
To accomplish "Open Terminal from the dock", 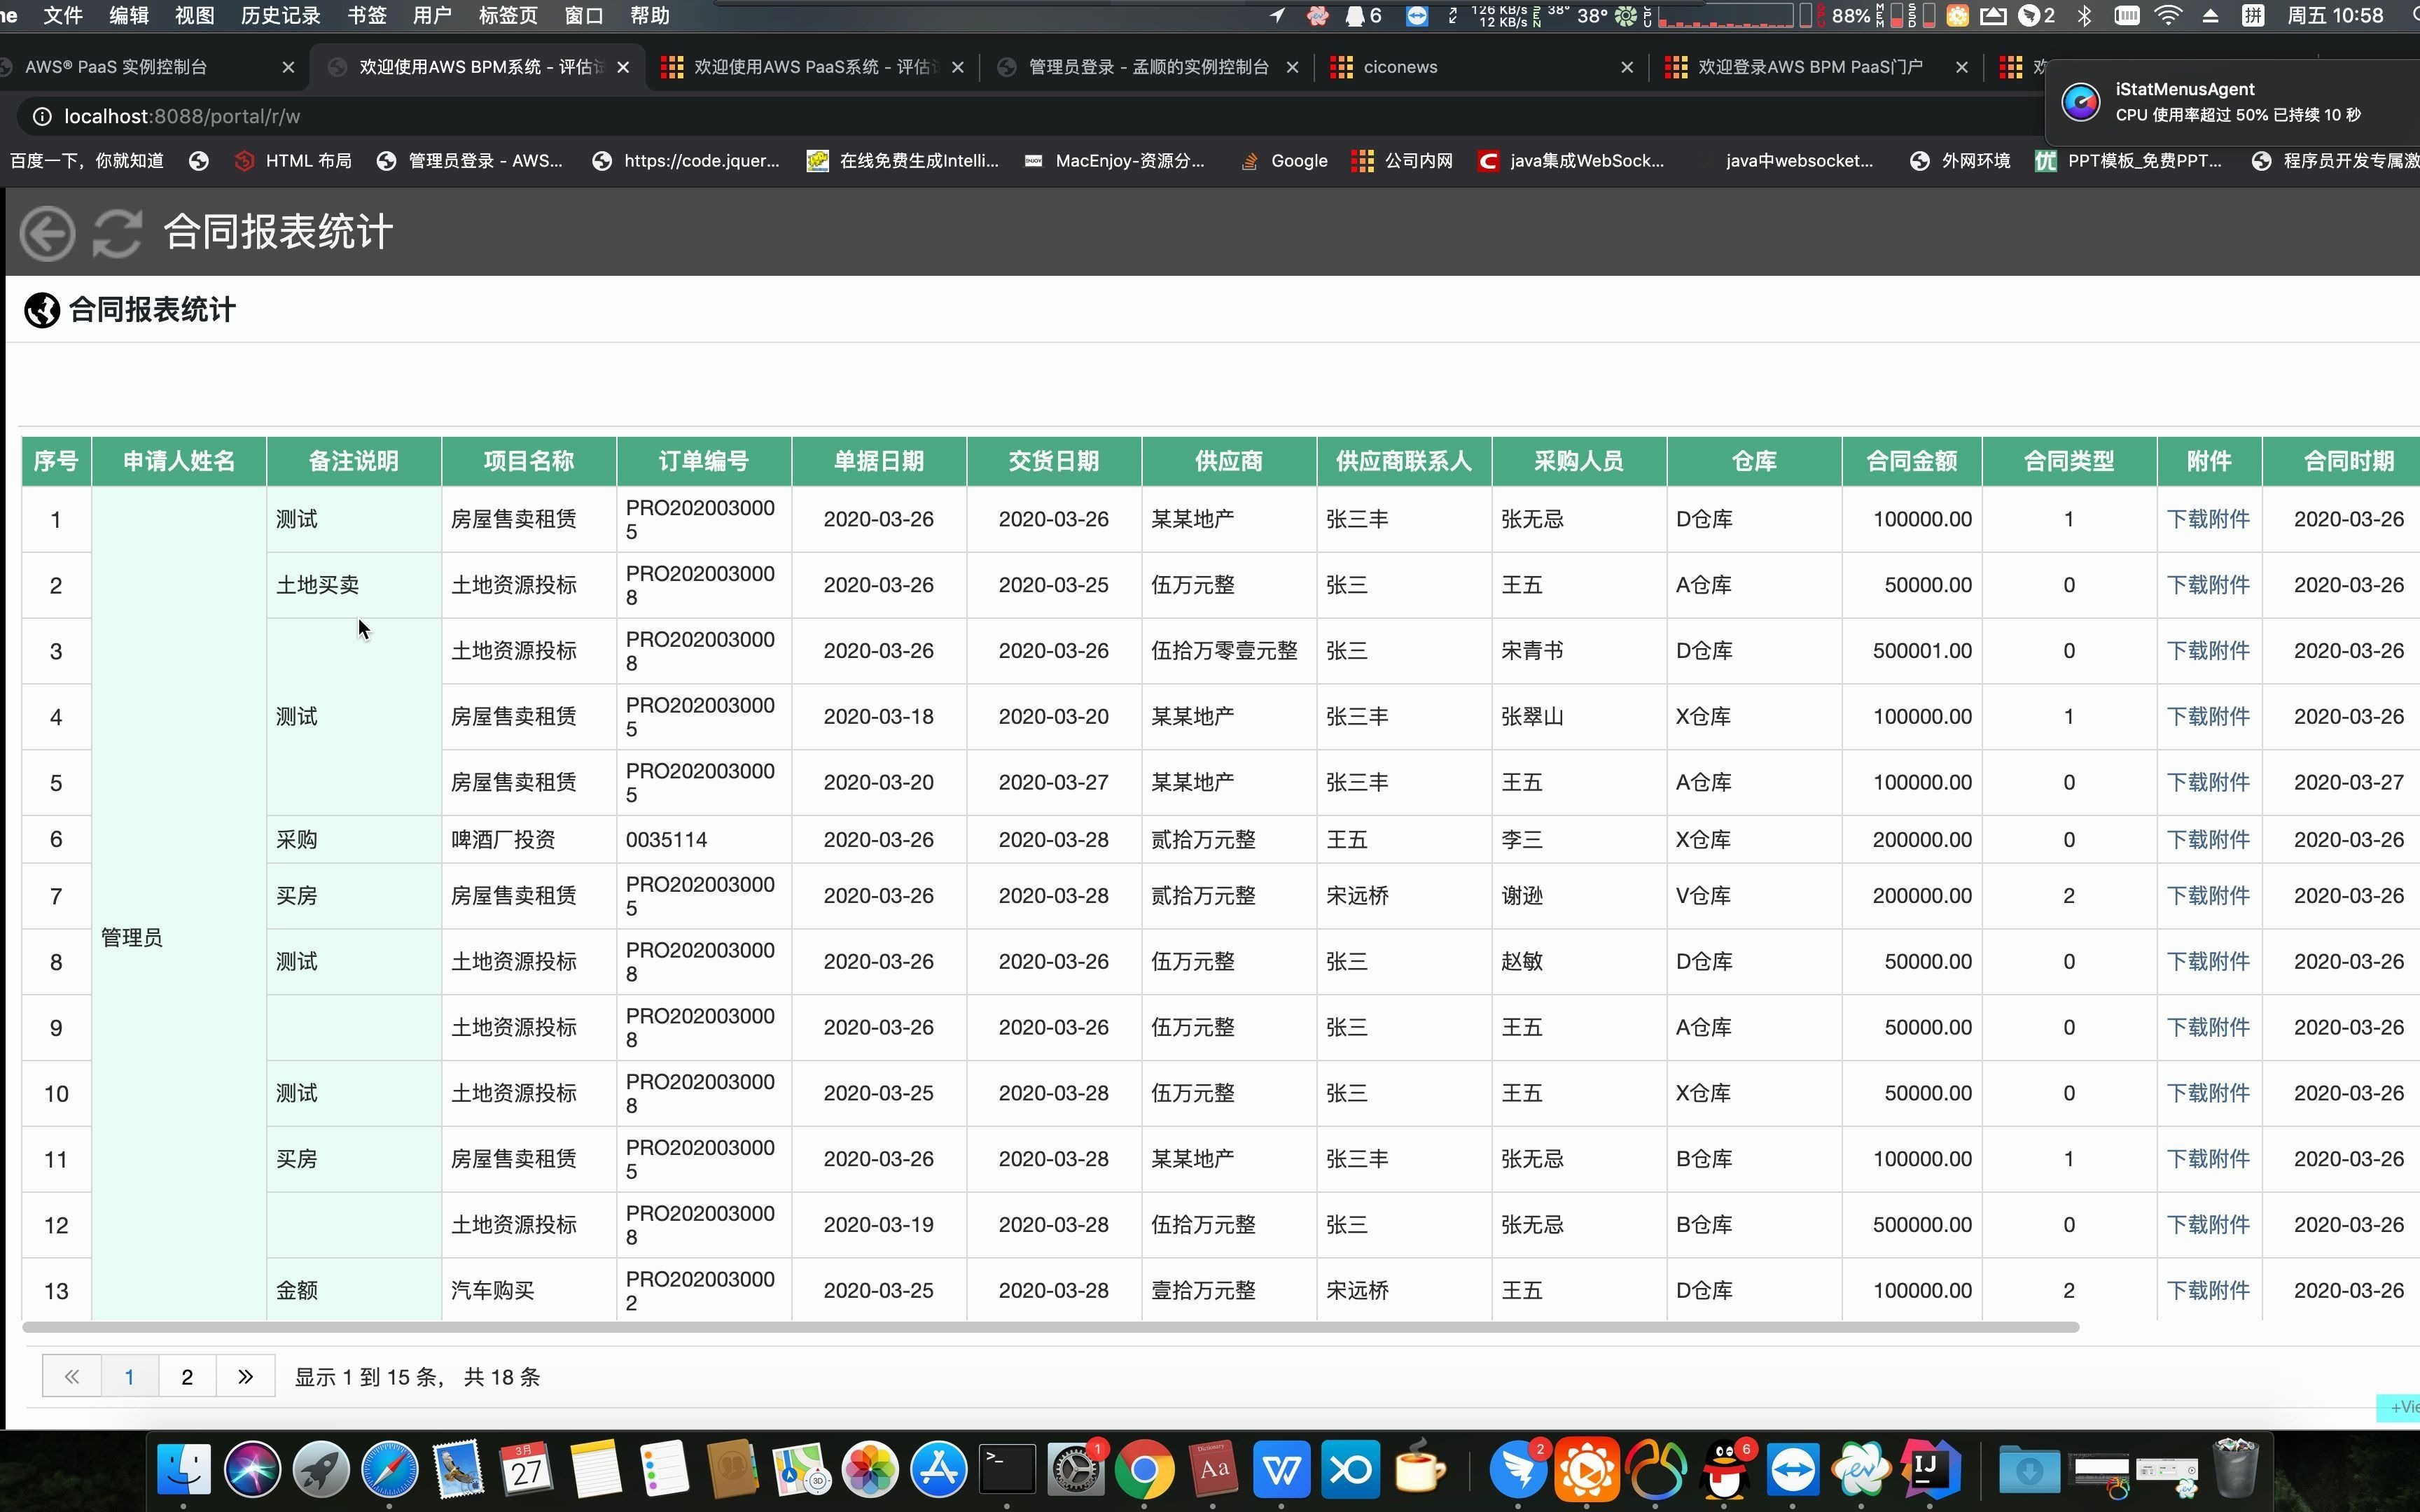I will (x=1007, y=1469).
